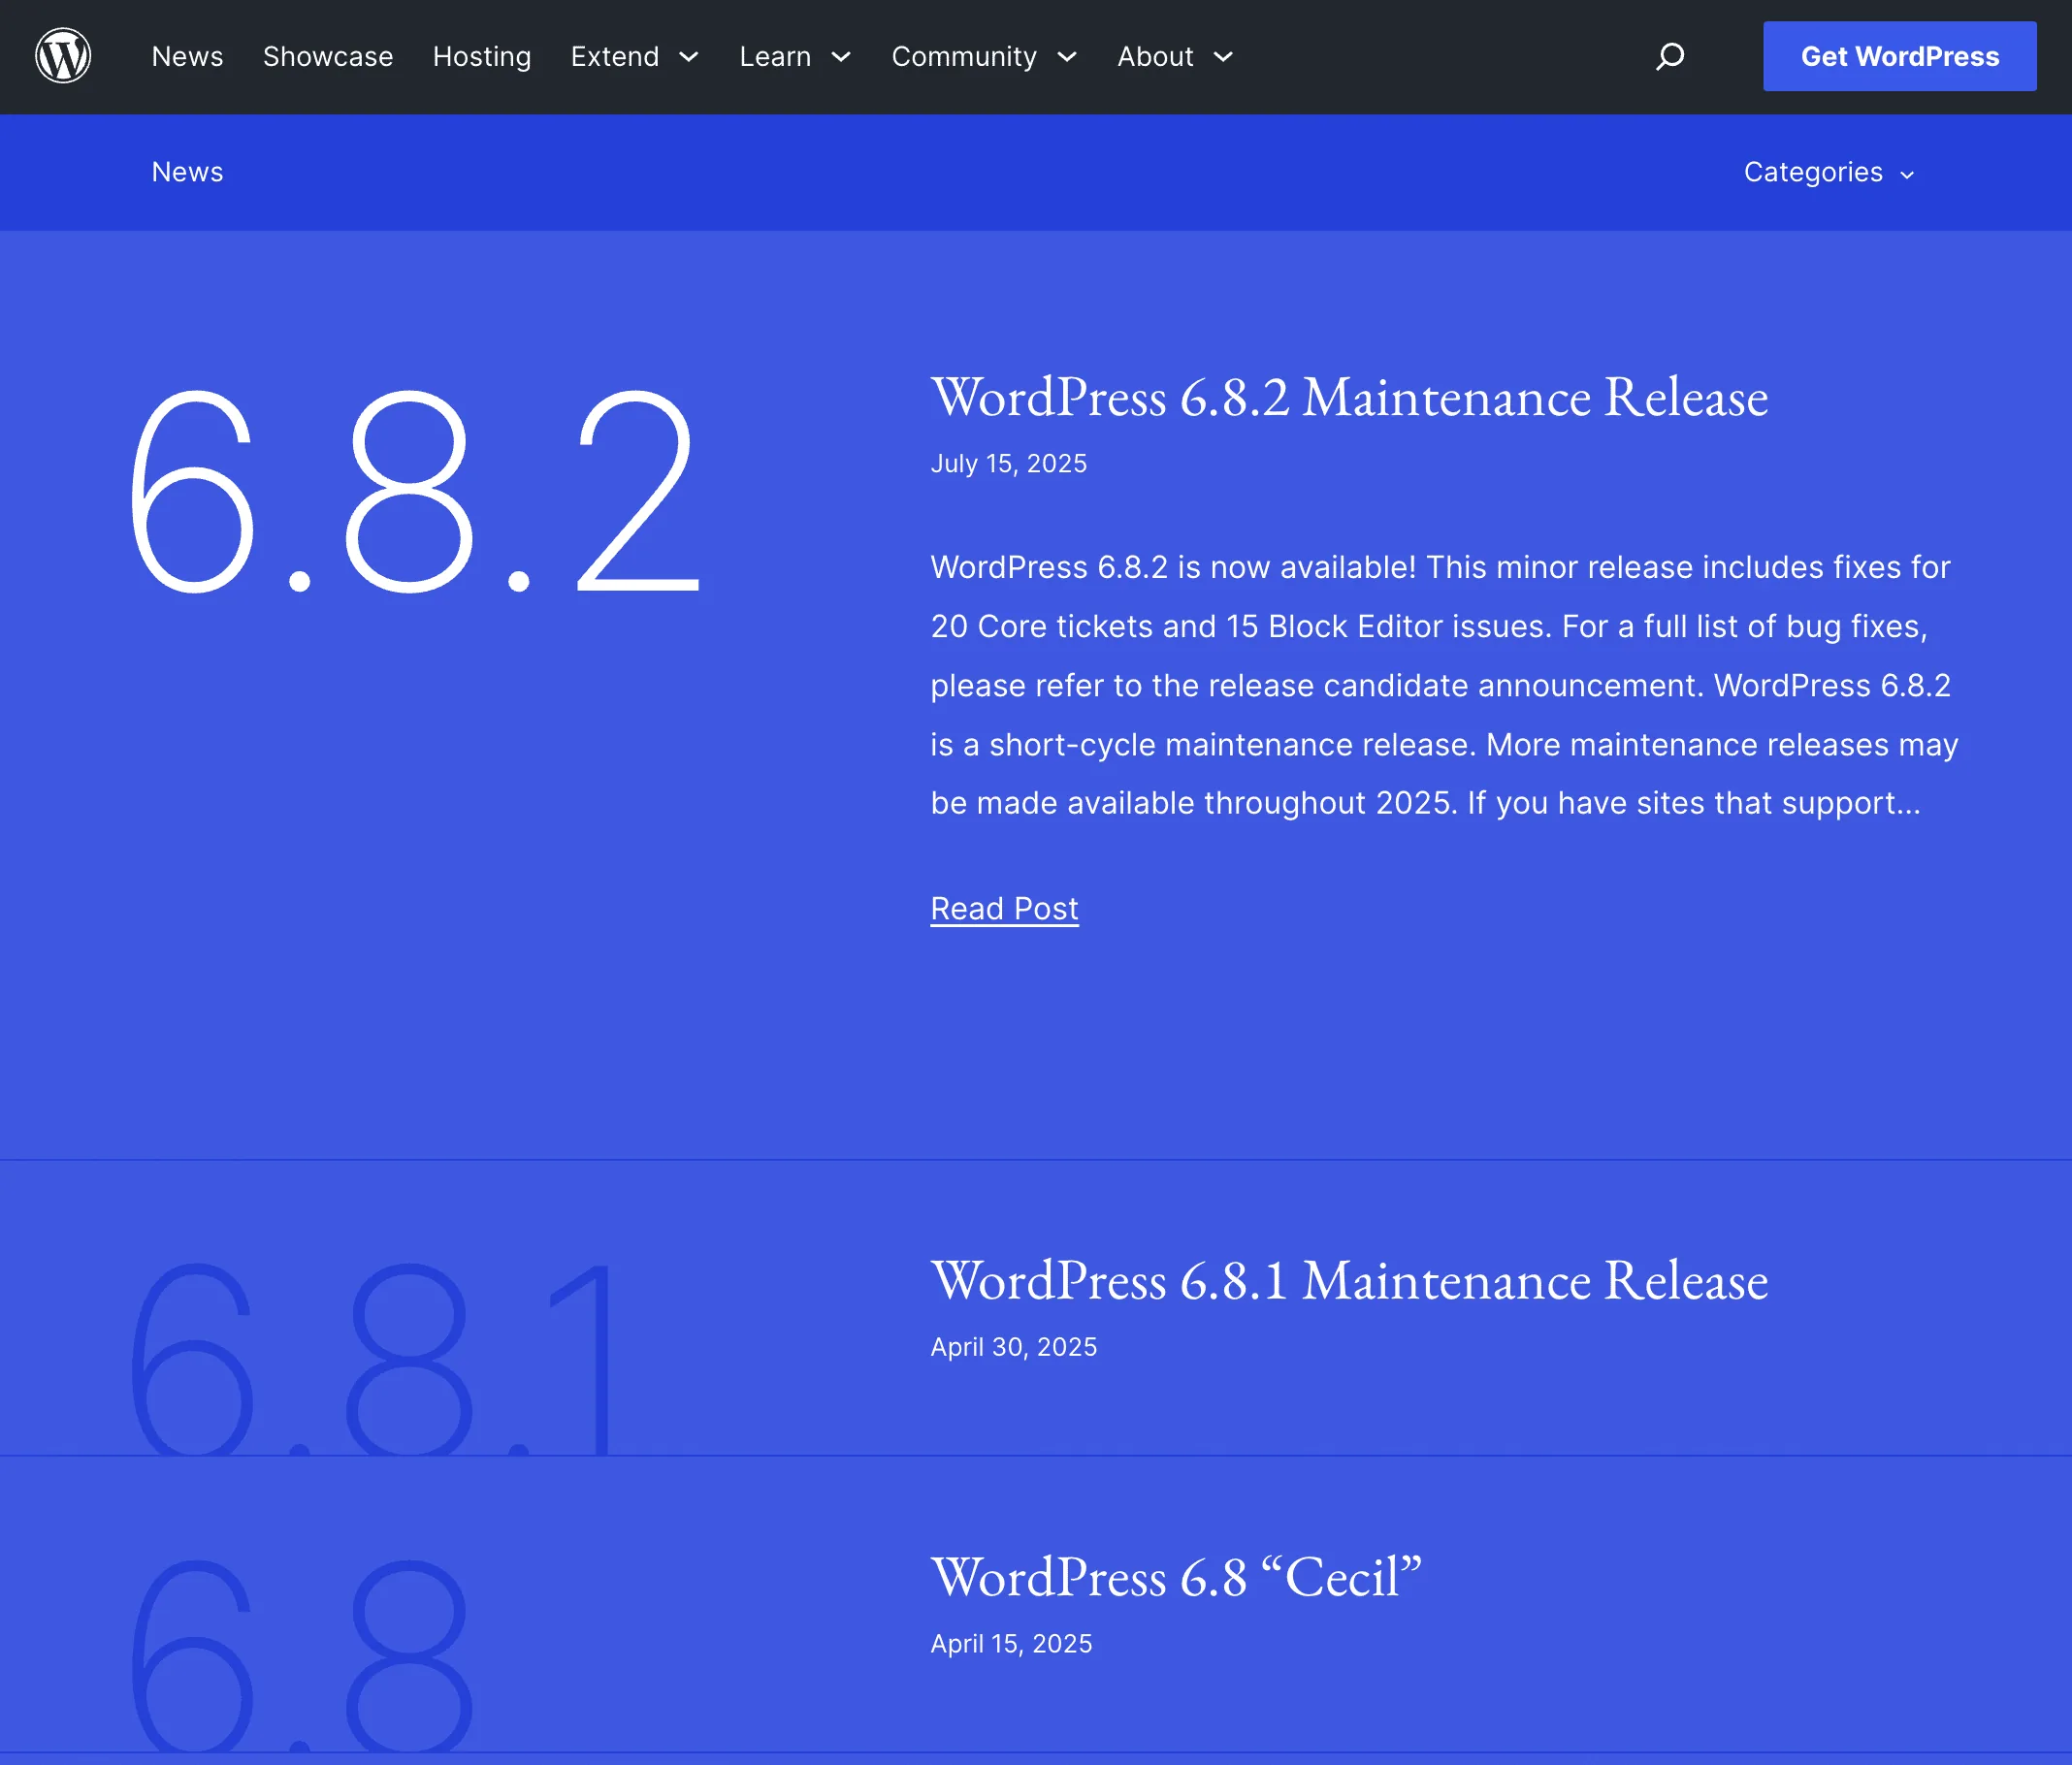Screen dimensions: 2072x1765
Task: Open the News menu item
Action: (187, 57)
